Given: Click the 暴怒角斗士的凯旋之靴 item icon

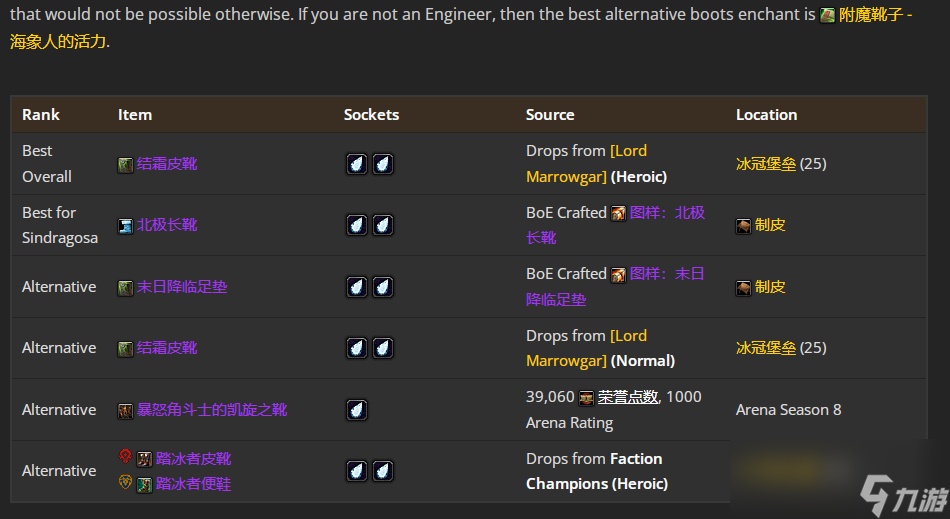Looking at the screenshot, I should click(x=125, y=411).
